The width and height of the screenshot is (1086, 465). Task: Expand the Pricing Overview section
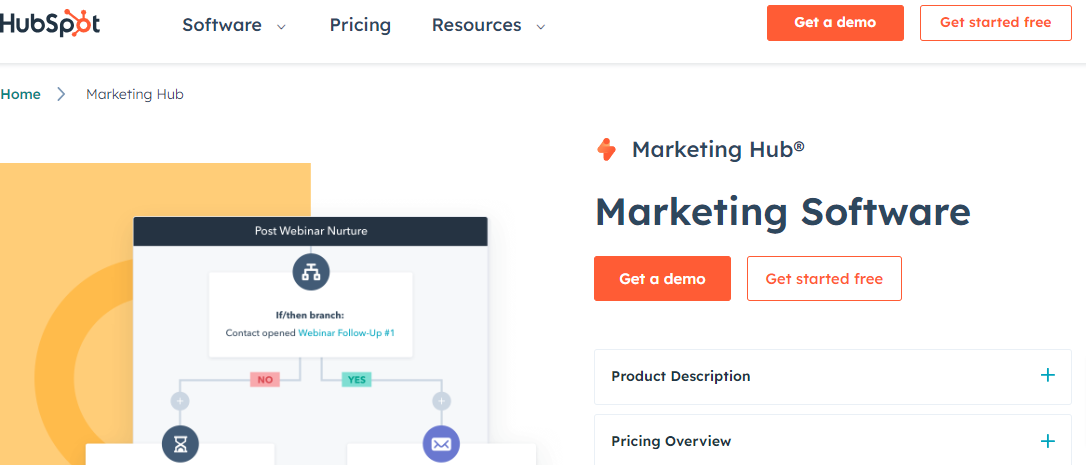pyautogui.click(x=833, y=441)
